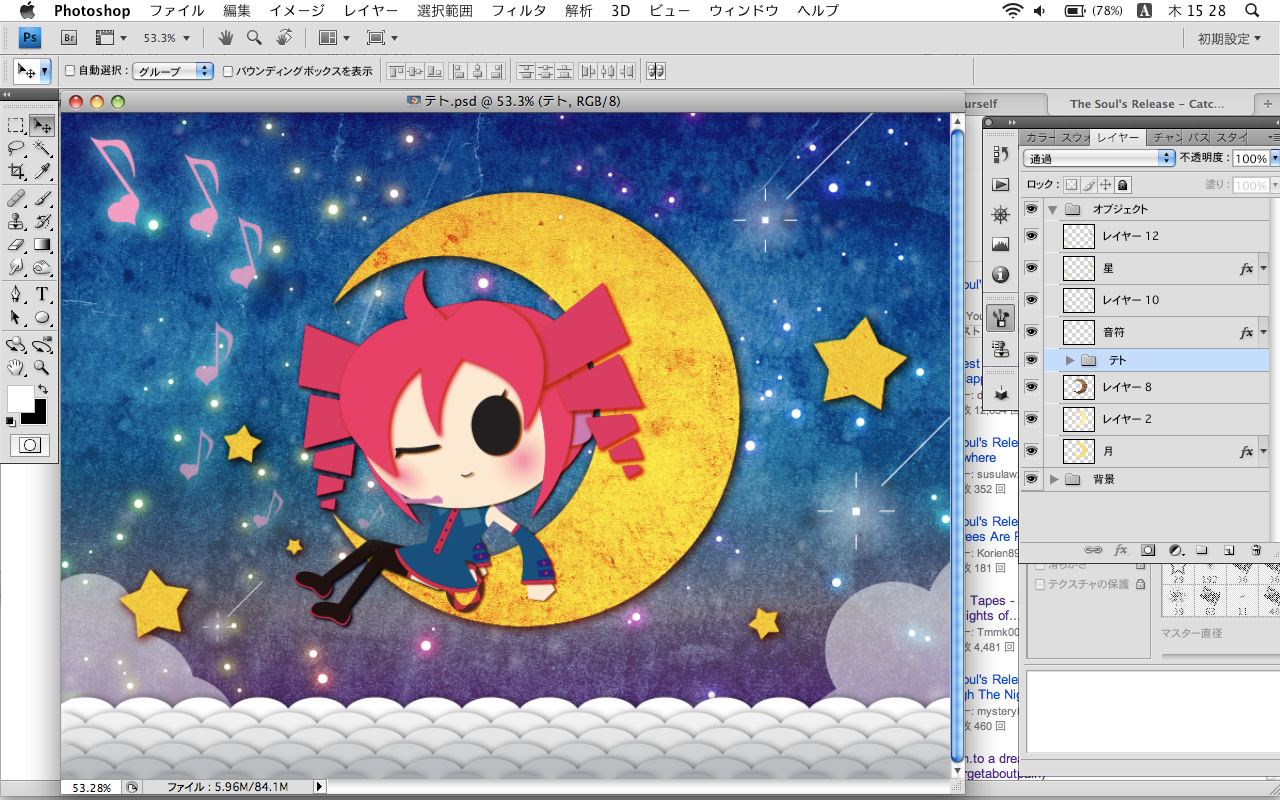Select the History Brush tool
The height and width of the screenshot is (800, 1280).
42,221
